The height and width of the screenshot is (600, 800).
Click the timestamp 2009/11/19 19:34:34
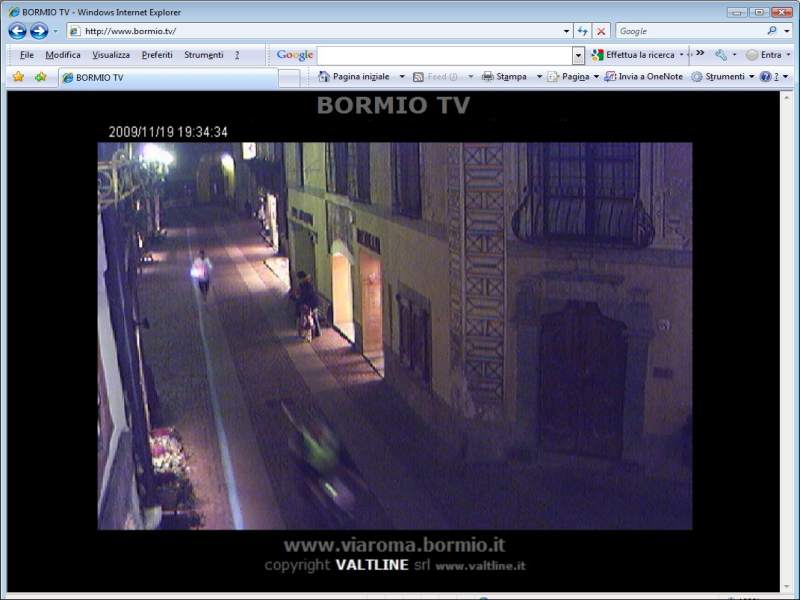pyautogui.click(x=168, y=132)
